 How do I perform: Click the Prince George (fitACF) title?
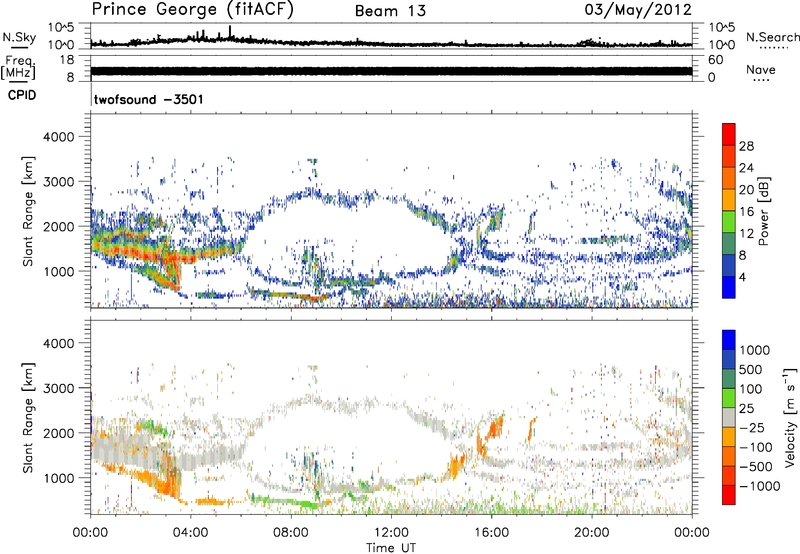[192, 10]
